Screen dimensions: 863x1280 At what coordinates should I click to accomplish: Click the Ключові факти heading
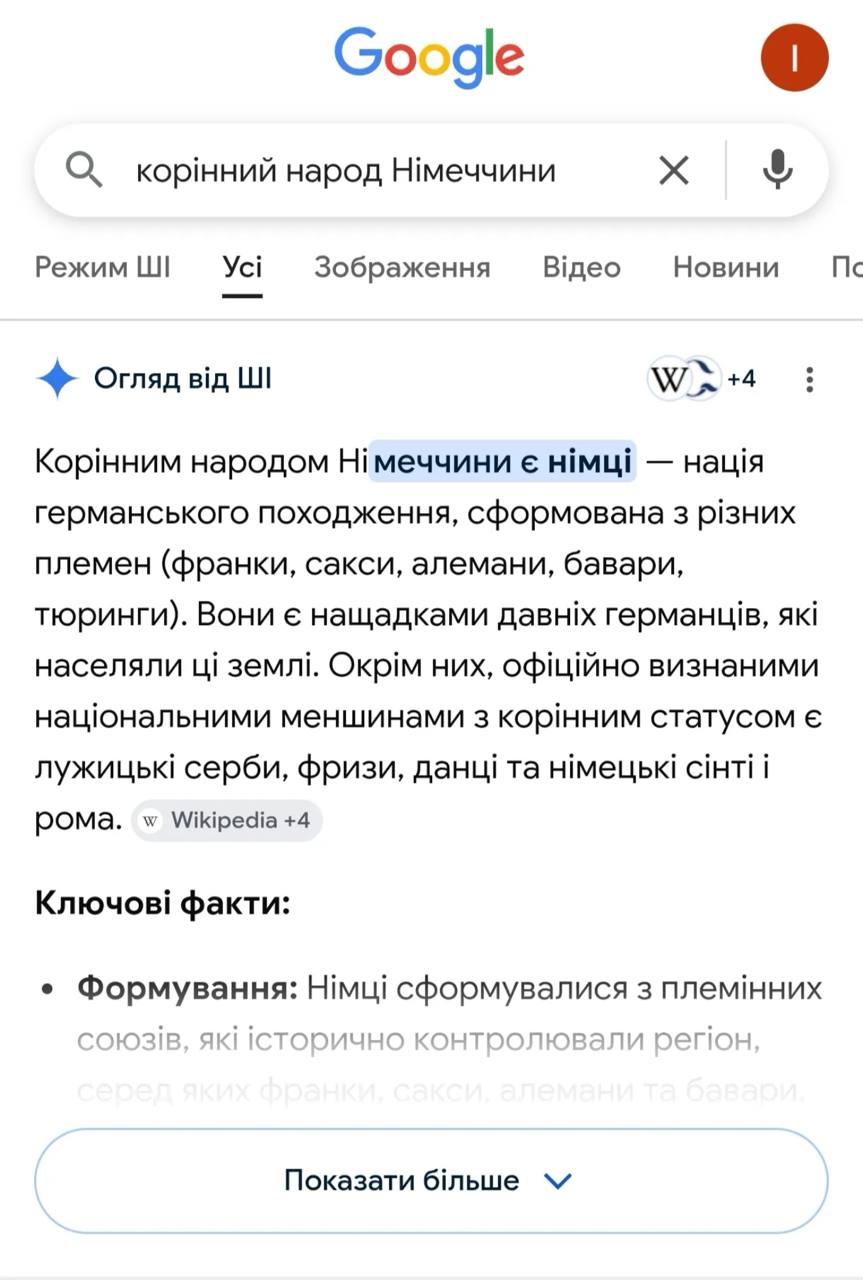pyautogui.click(x=162, y=905)
